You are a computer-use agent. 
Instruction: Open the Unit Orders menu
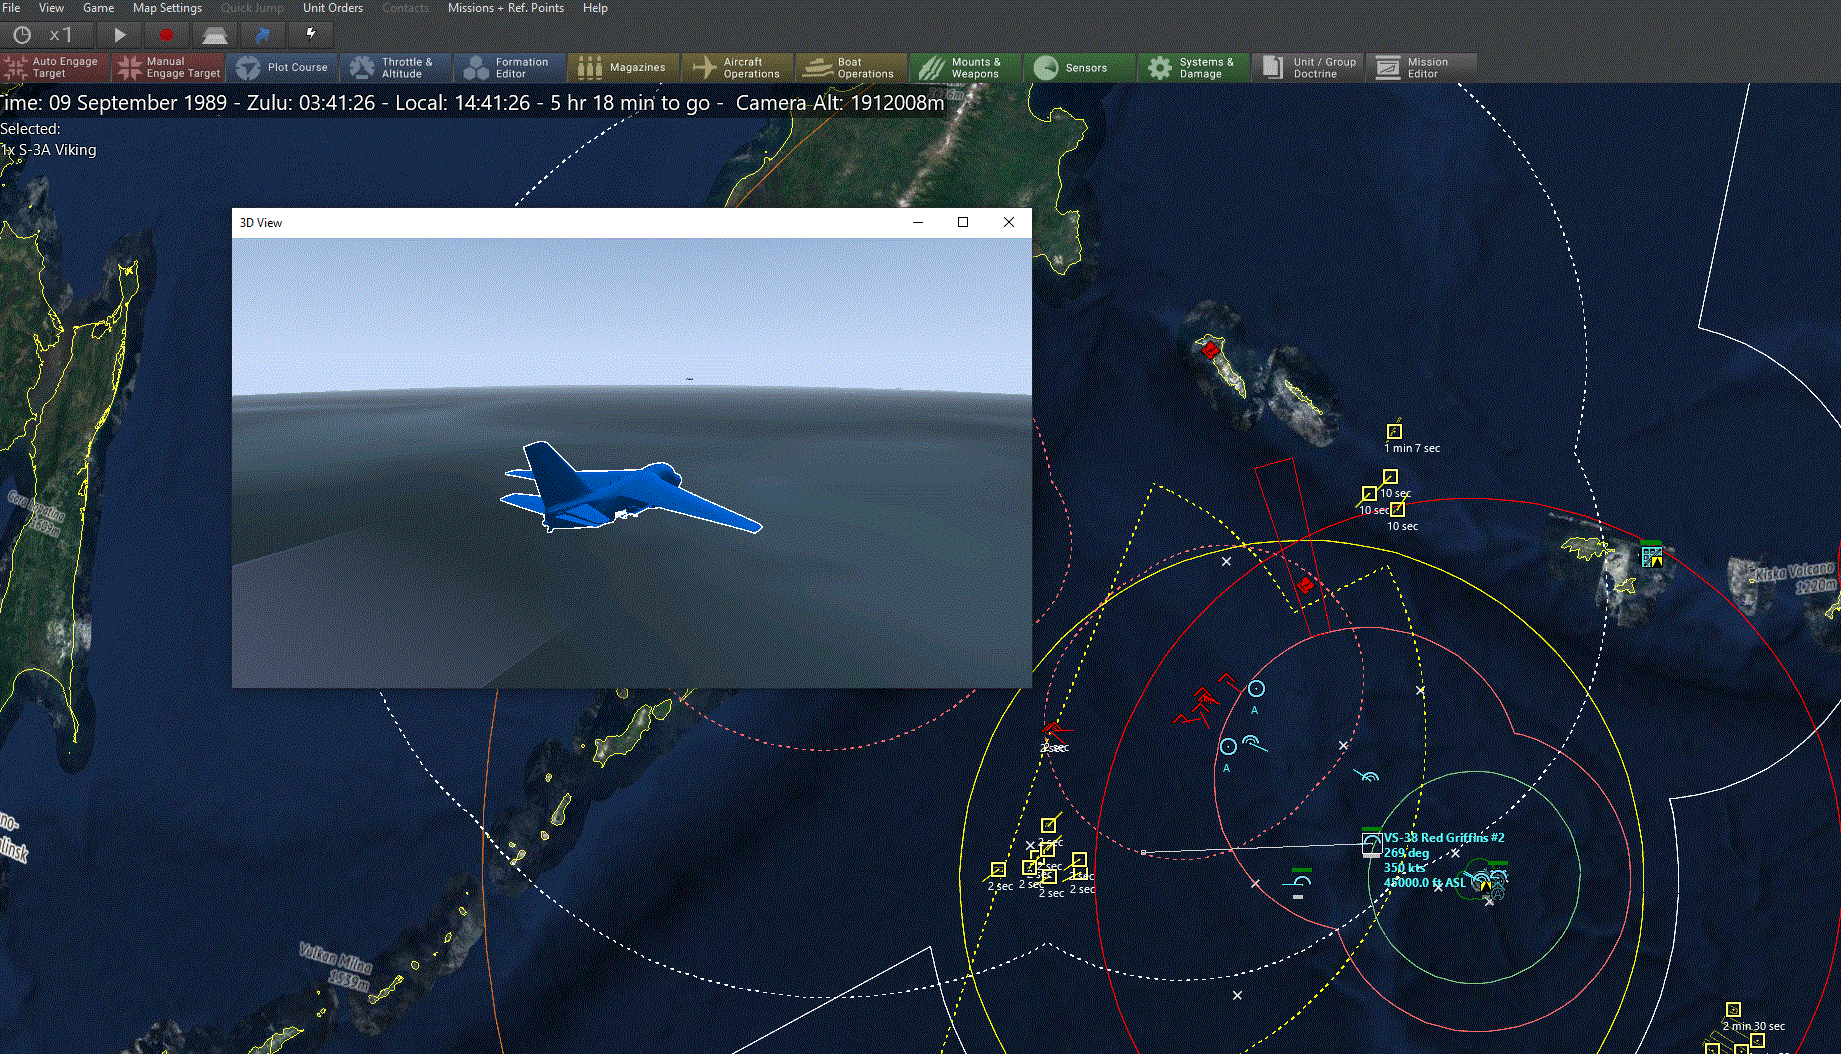[x=333, y=8]
